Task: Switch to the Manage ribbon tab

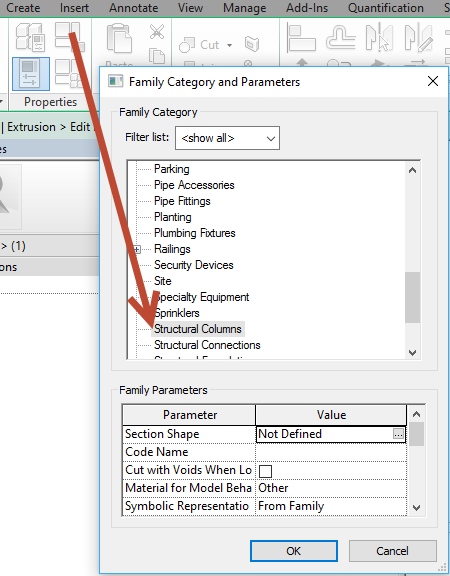Action: click(x=245, y=8)
